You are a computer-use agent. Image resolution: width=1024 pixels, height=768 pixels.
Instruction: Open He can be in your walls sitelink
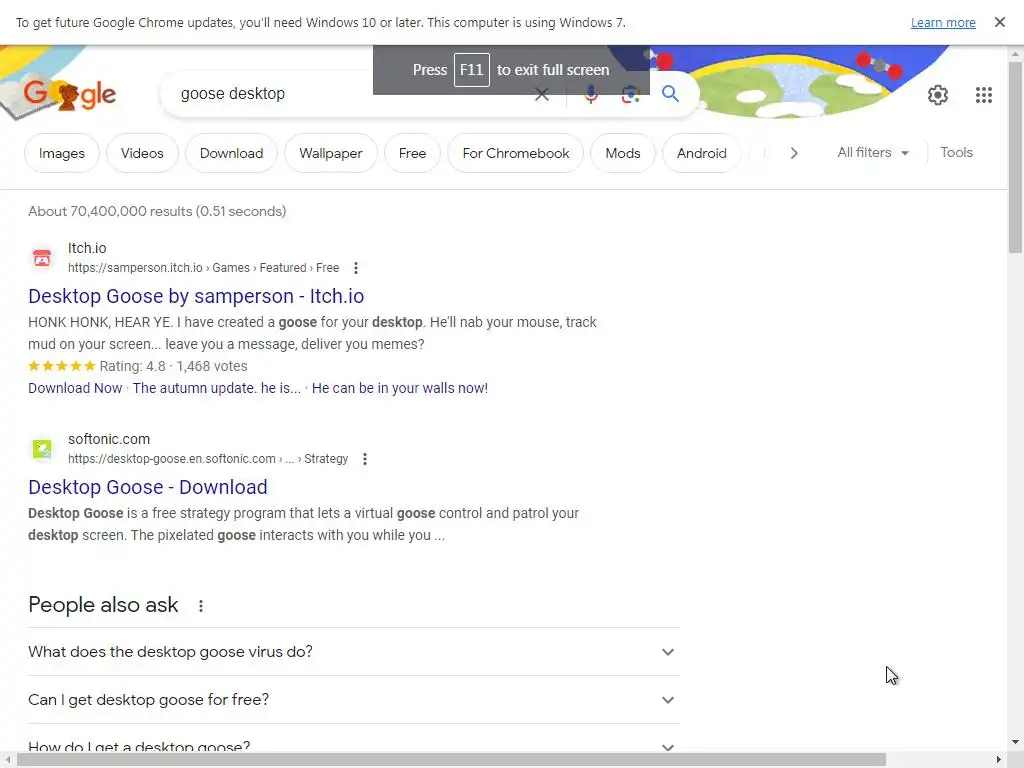click(400, 389)
